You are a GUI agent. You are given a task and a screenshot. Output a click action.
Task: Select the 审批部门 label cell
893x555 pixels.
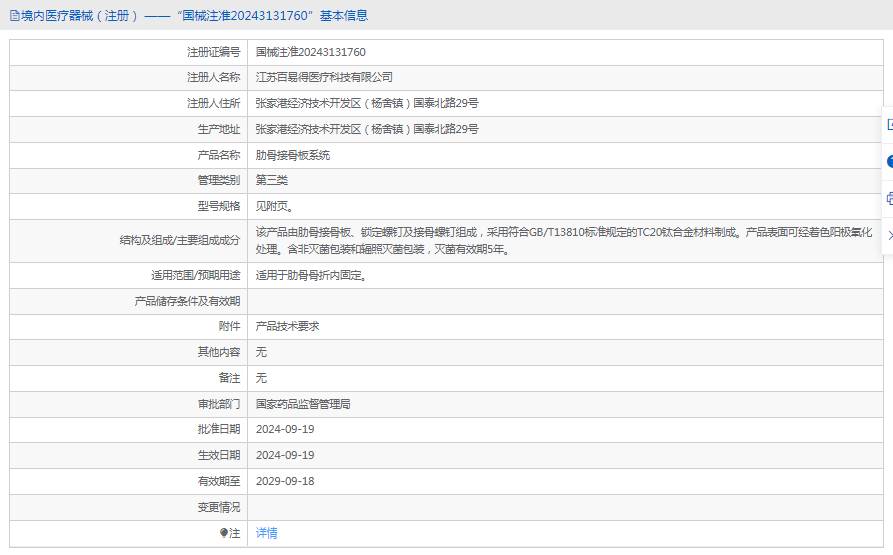pyautogui.click(x=129, y=405)
